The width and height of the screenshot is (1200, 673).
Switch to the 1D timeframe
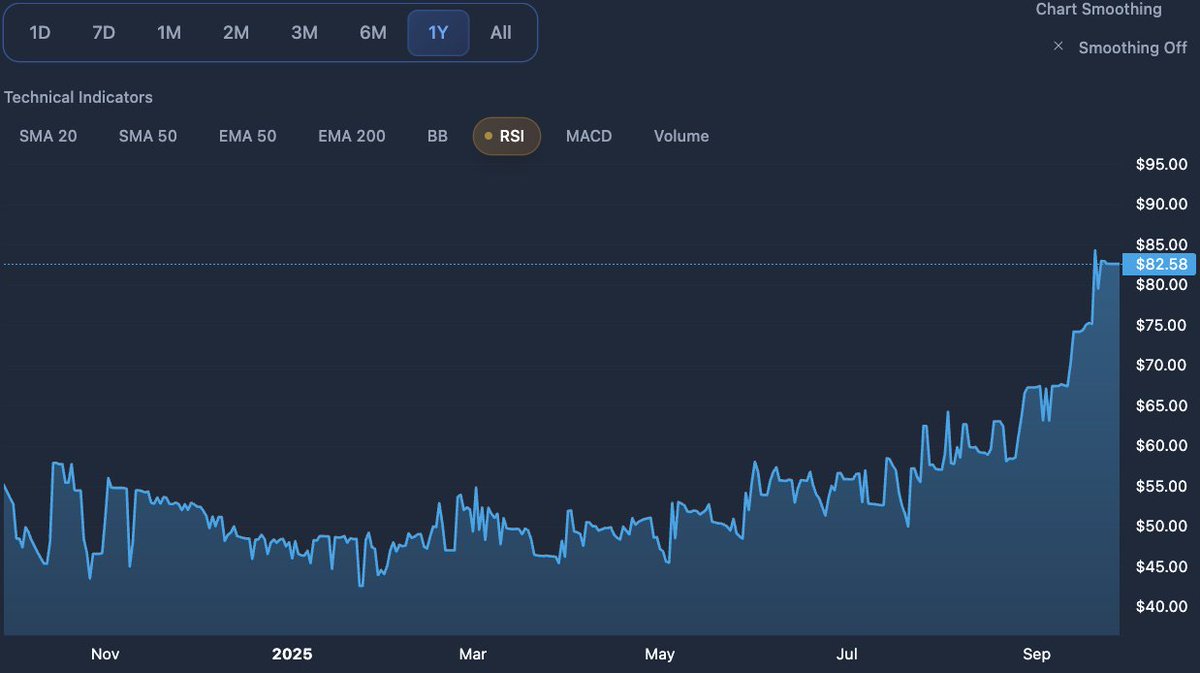(x=40, y=32)
